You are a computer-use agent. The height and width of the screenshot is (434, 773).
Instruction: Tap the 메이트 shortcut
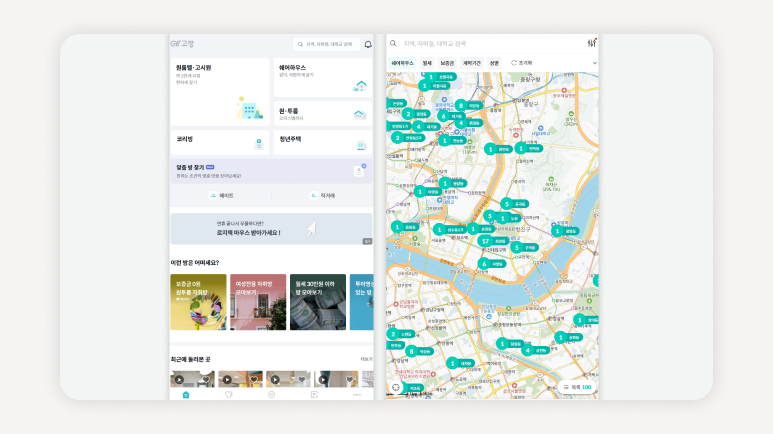[x=221, y=196]
